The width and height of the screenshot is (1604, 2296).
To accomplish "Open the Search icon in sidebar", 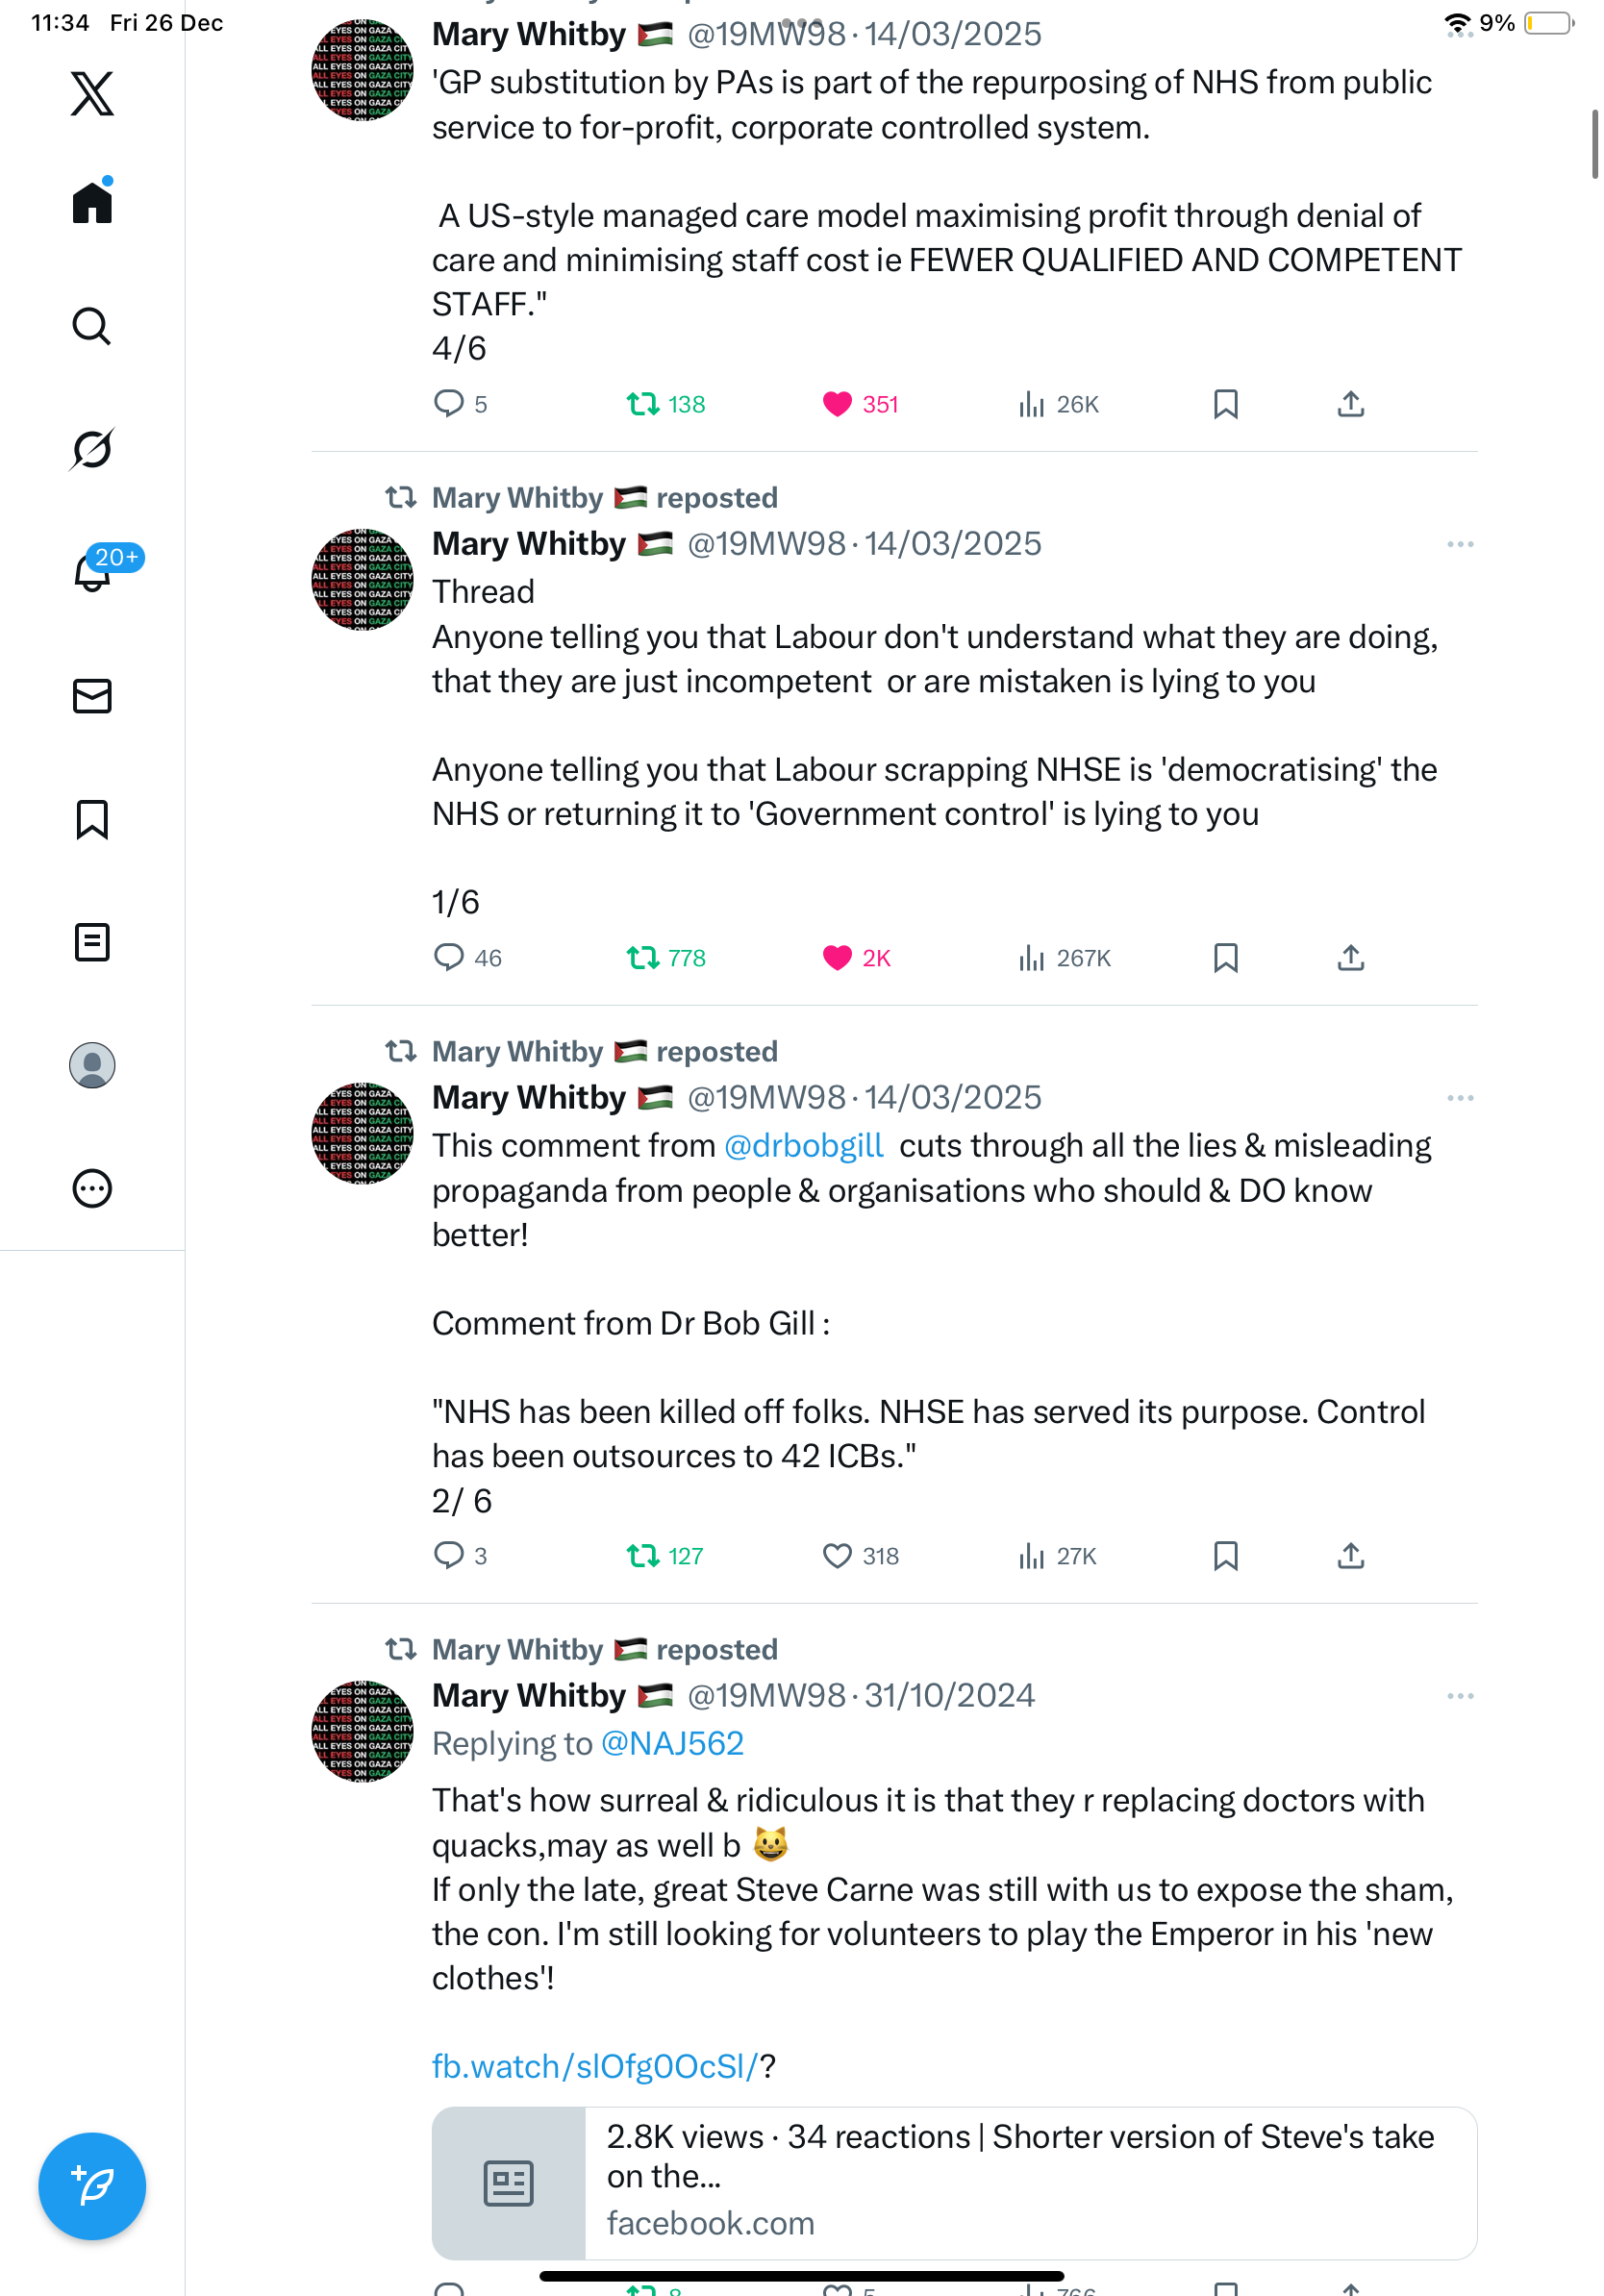I will [x=92, y=326].
